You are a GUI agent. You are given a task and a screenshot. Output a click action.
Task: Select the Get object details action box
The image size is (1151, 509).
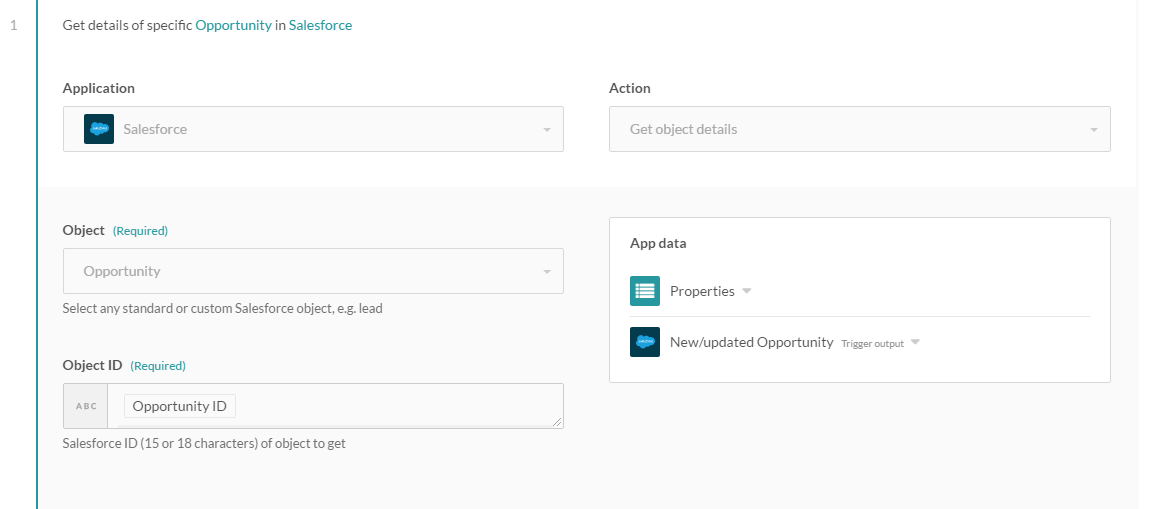pyautogui.click(x=860, y=129)
